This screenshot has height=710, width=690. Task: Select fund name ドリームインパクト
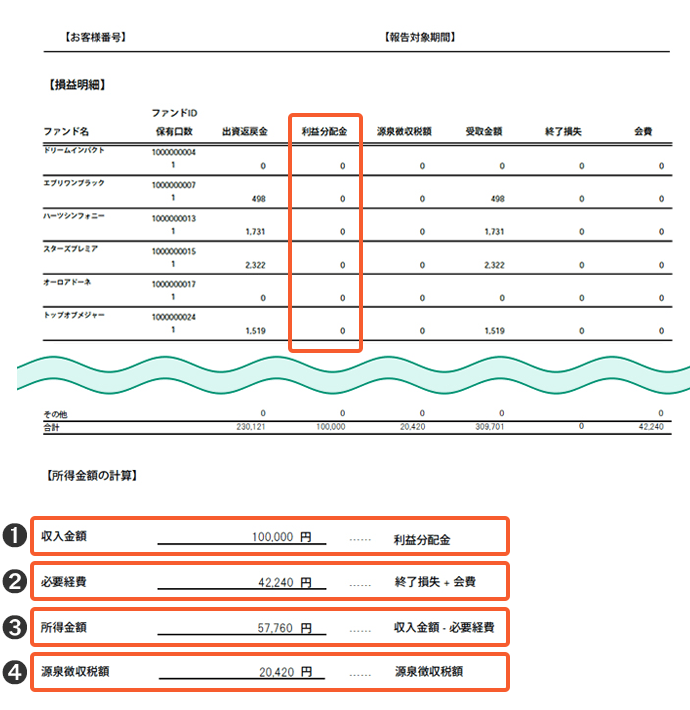pos(74,150)
